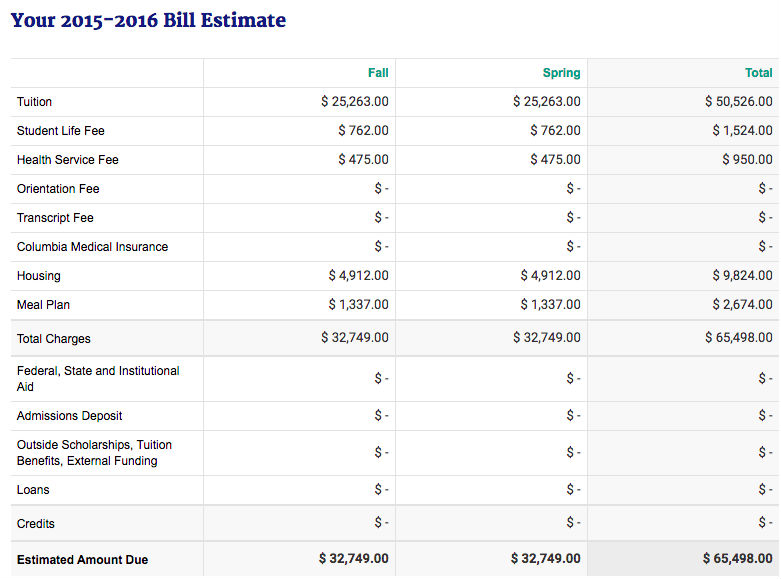The width and height of the screenshot is (781, 579).
Task: Select the Tuition row label
Action: tap(34, 102)
